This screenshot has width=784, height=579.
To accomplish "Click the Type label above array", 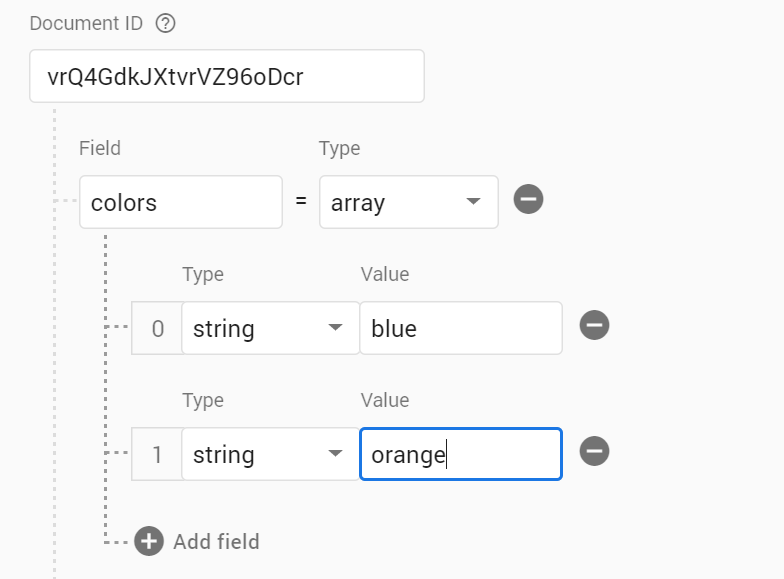I will click(340, 148).
